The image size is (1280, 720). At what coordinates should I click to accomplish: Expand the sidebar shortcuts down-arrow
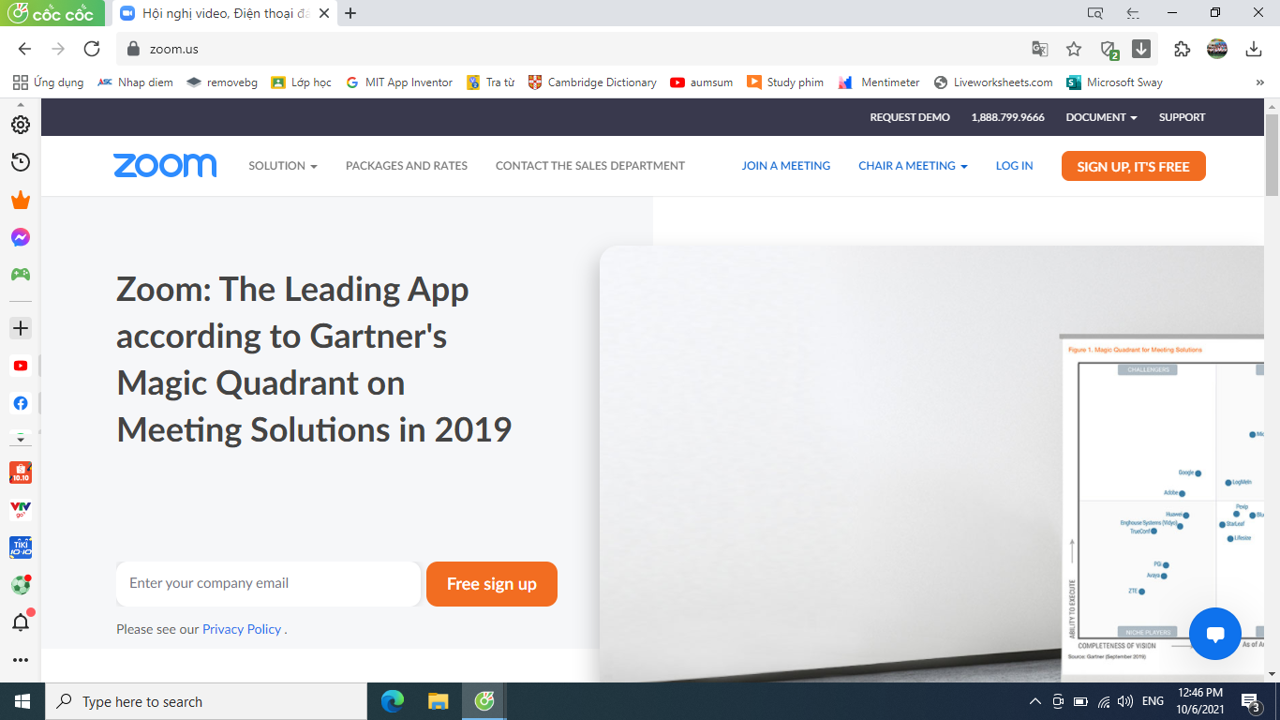(x=20, y=438)
